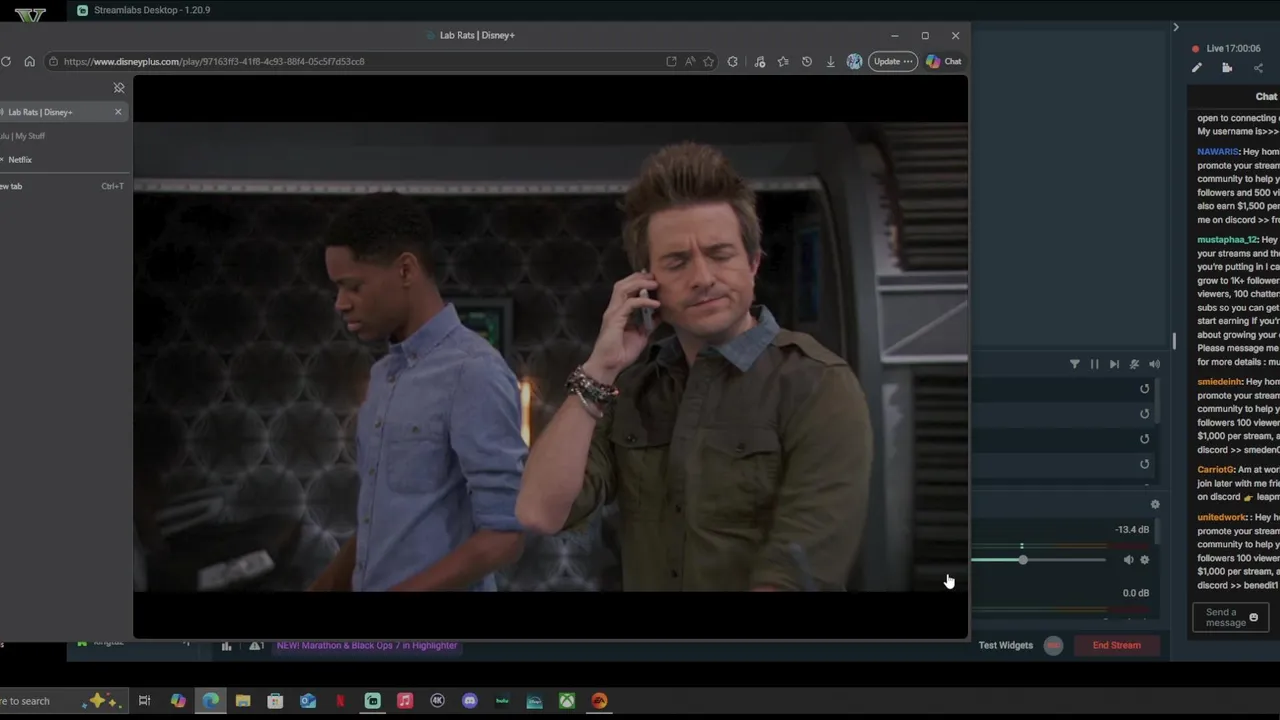The width and height of the screenshot is (1280, 720).
Task: Click the Disney+ video player
Action: [x=550, y=357]
